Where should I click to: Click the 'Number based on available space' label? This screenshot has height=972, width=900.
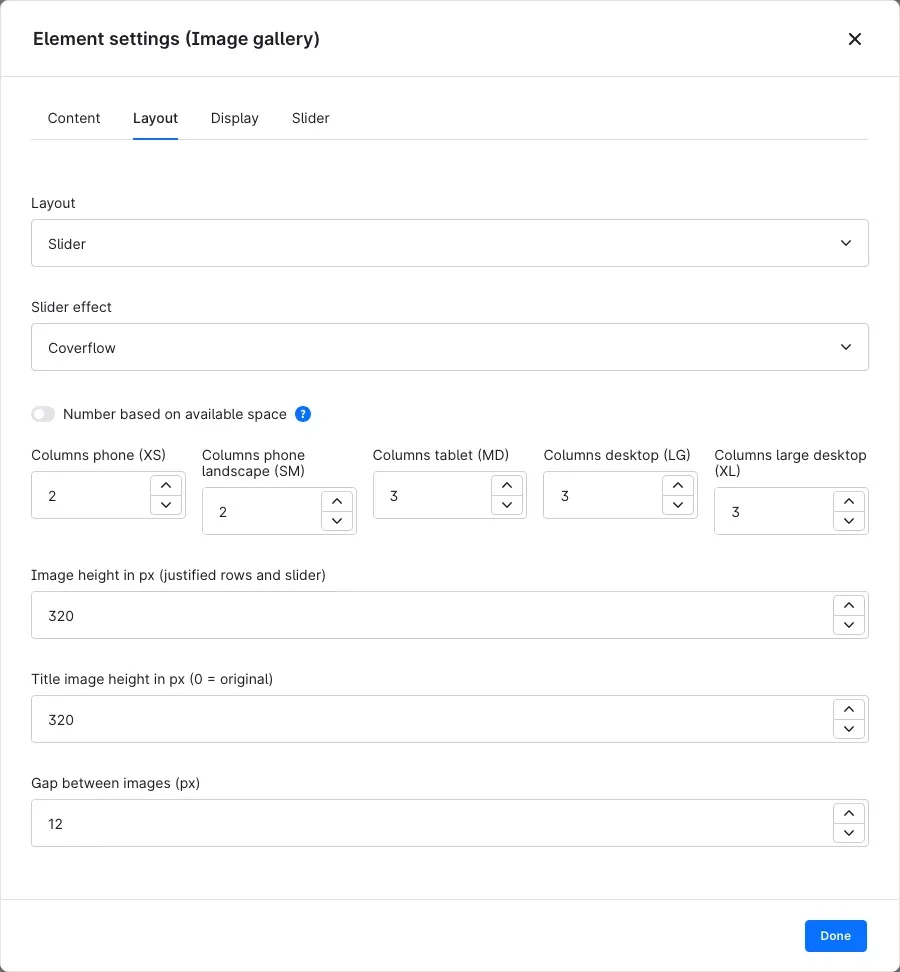175,414
